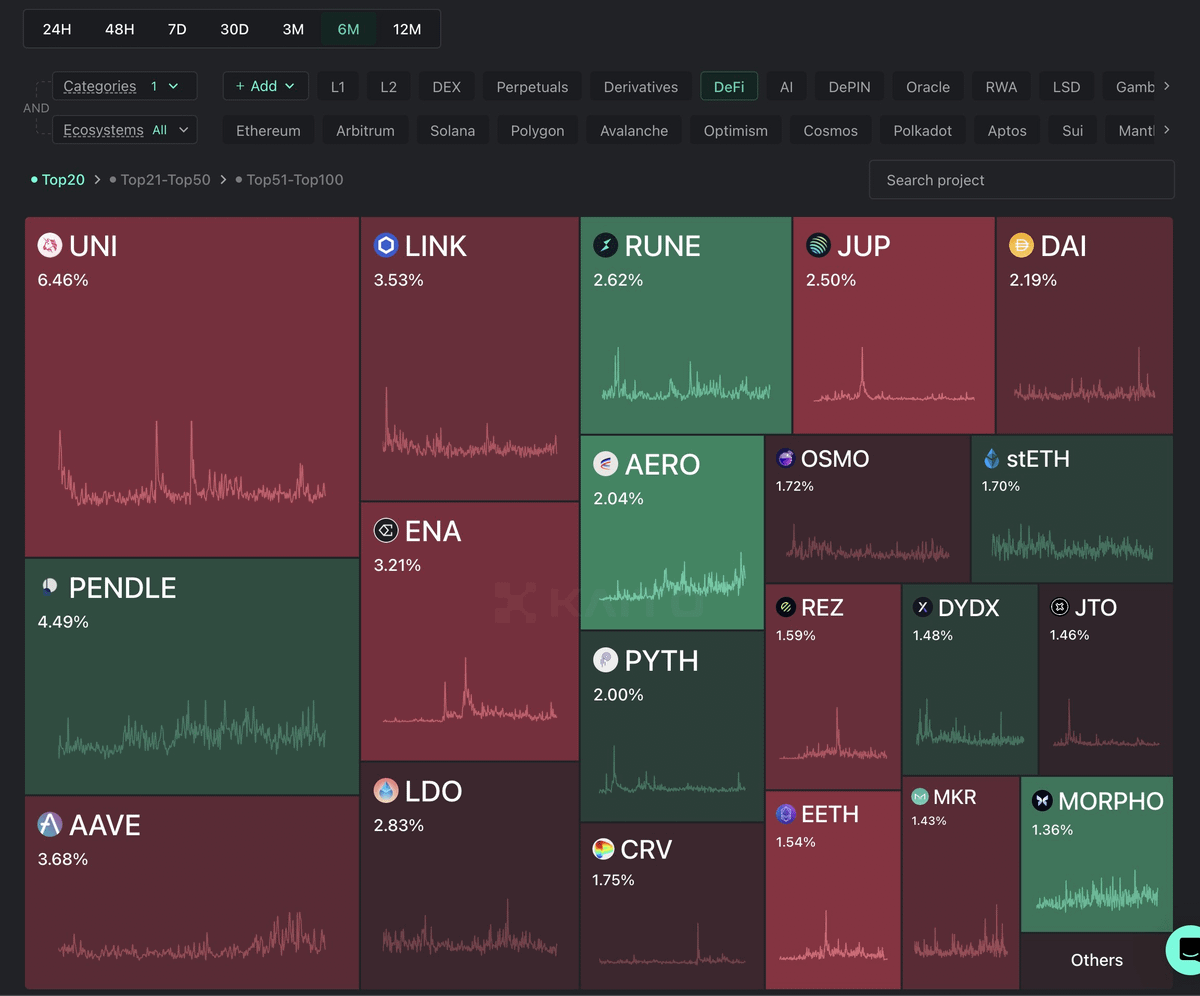Click the stETH token logo icon
This screenshot has height=996, width=1200.
tap(991, 459)
